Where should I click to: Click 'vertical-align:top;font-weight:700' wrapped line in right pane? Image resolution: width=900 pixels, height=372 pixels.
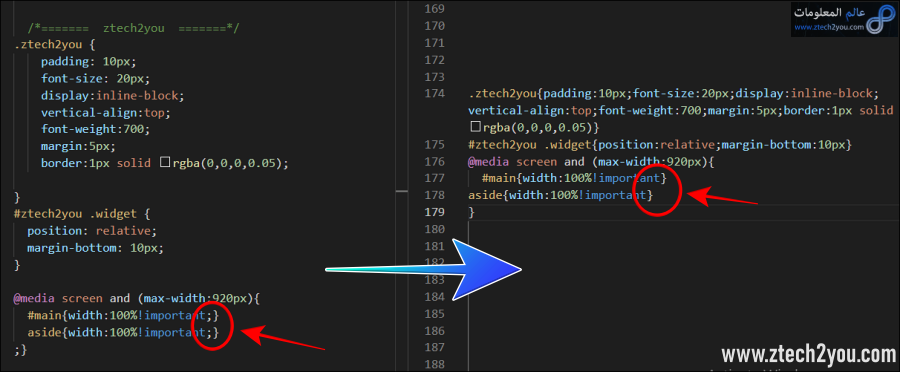pyautogui.click(x=681, y=110)
